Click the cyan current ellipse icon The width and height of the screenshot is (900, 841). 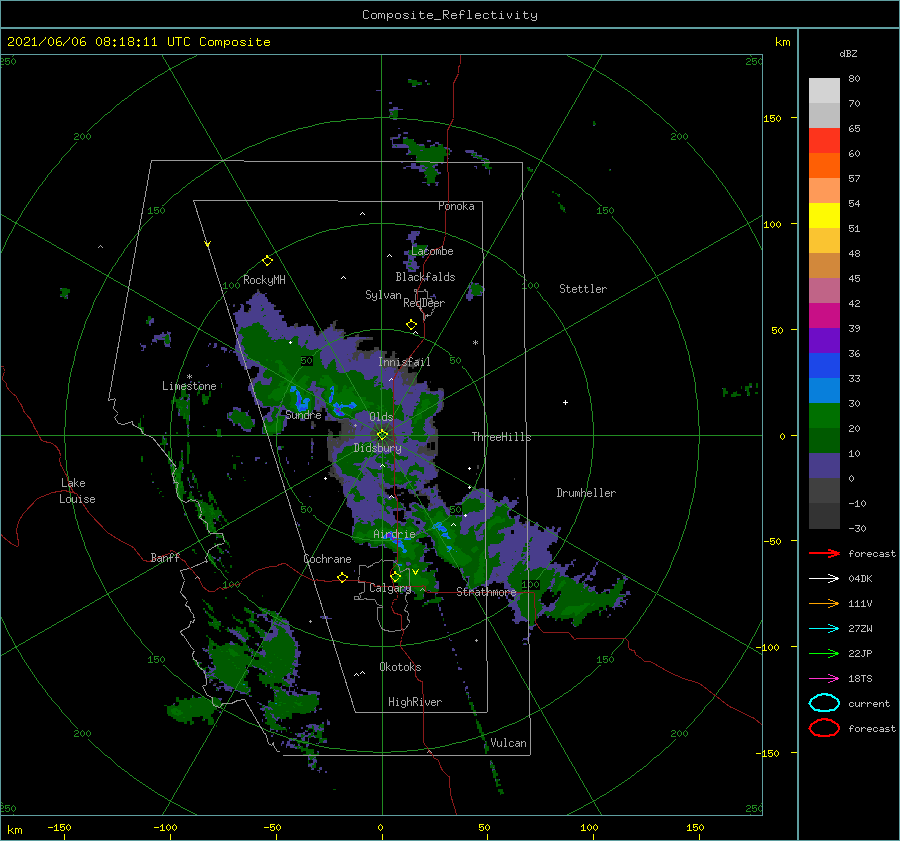pyautogui.click(x=824, y=703)
